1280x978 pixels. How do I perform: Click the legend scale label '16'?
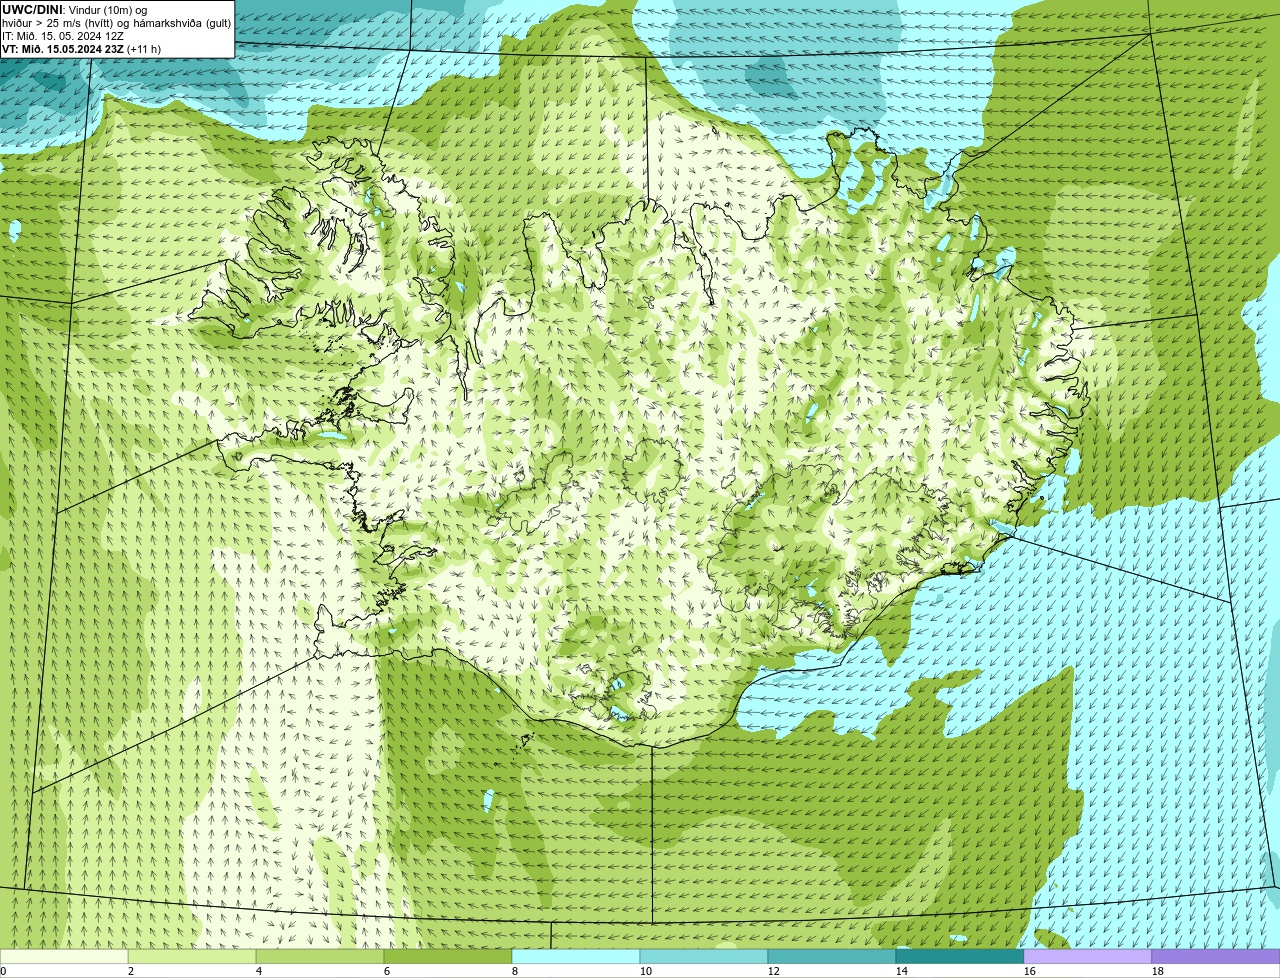pyautogui.click(x=1030, y=971)
